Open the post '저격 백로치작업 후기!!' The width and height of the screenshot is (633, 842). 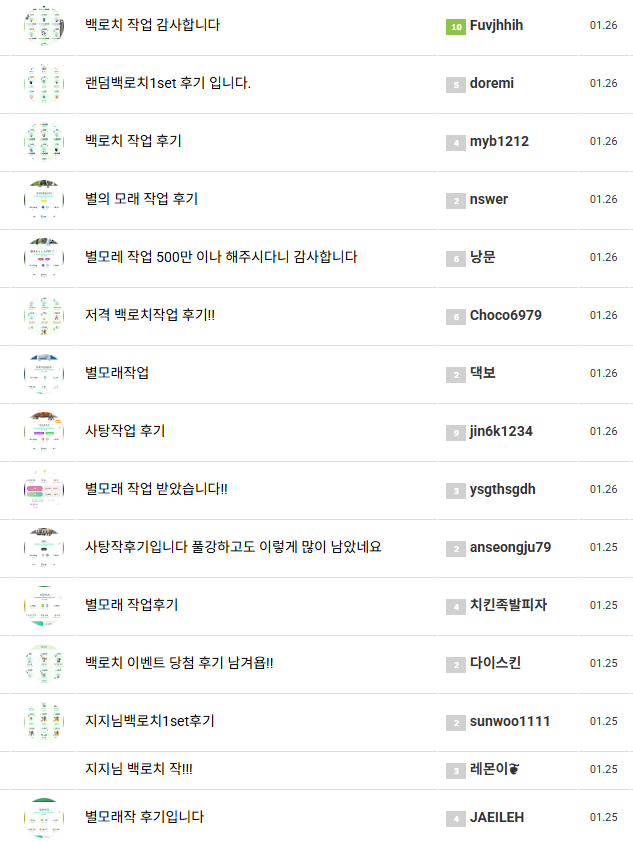150,315
